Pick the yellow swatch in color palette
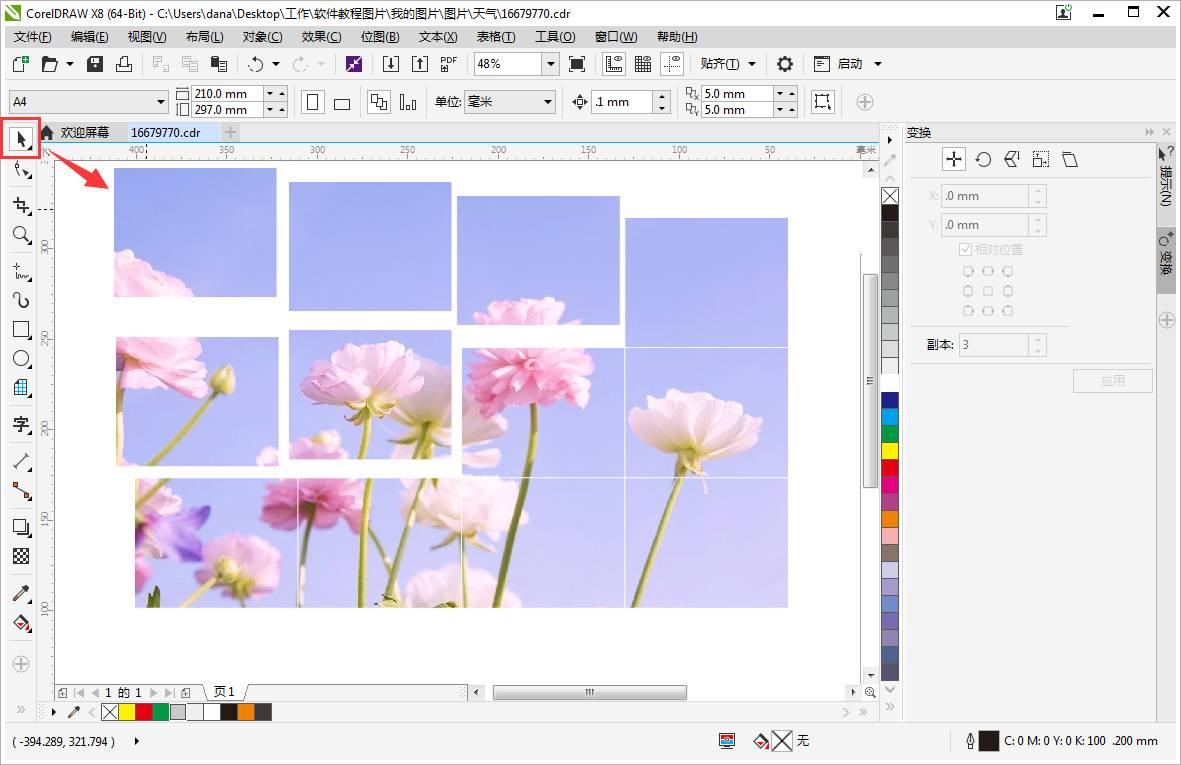Image resolution: width=1181 pixels, height=765 pixels. click(x=890, y=451)
